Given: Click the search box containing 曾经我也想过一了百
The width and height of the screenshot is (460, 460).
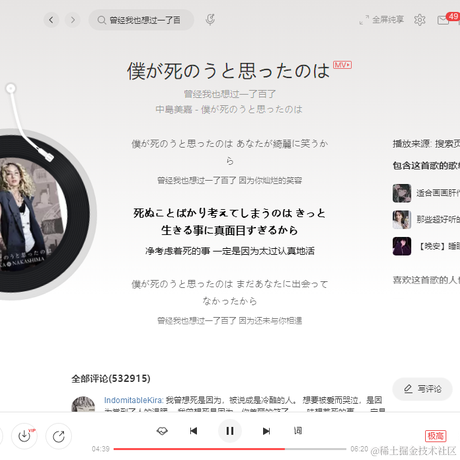Looking at the screenshot, I should point(141,20).
